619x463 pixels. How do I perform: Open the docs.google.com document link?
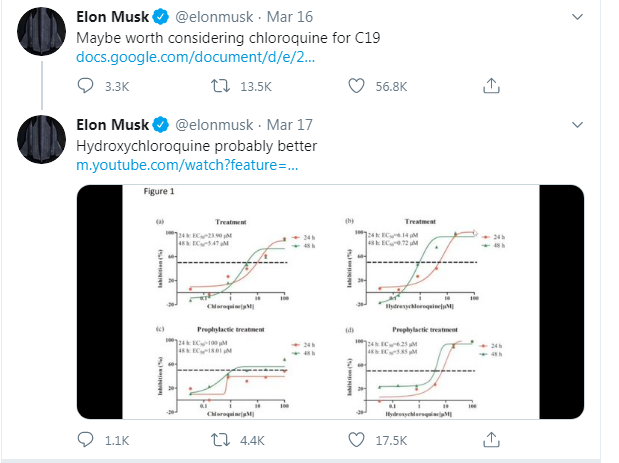coord(196,57)
